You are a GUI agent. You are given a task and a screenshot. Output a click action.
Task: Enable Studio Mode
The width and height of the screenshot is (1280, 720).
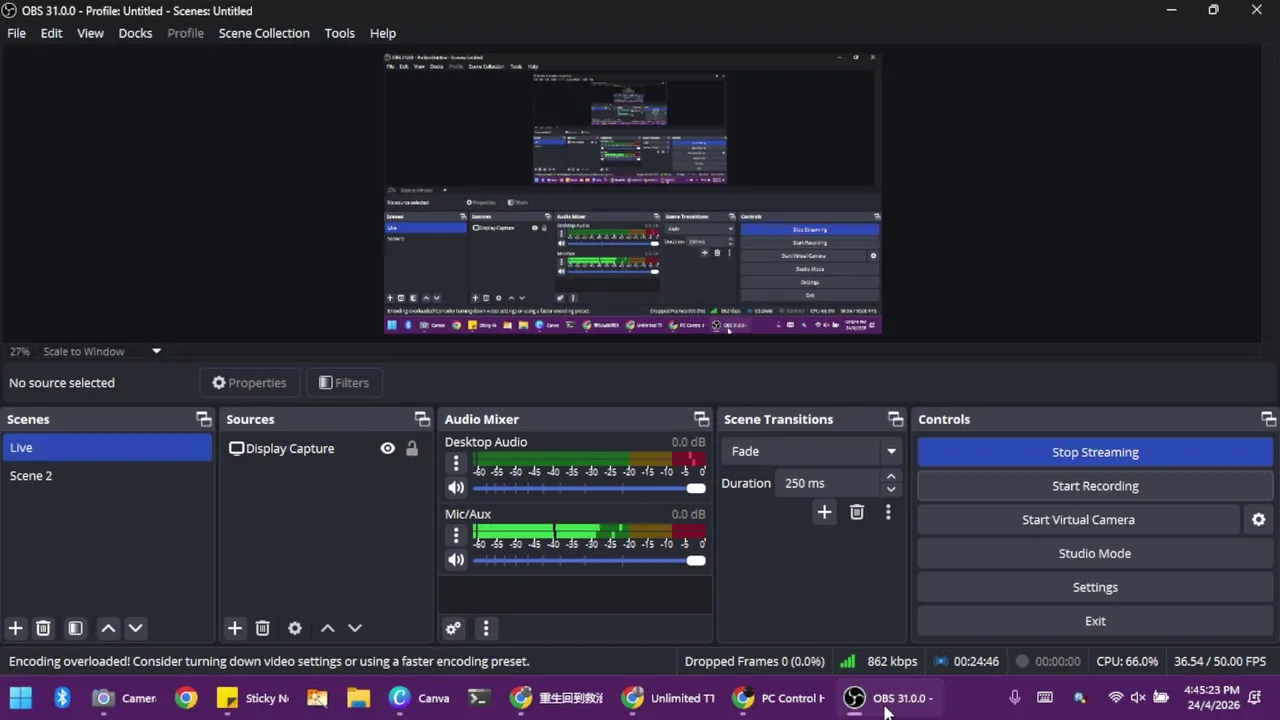[1095, 553]
